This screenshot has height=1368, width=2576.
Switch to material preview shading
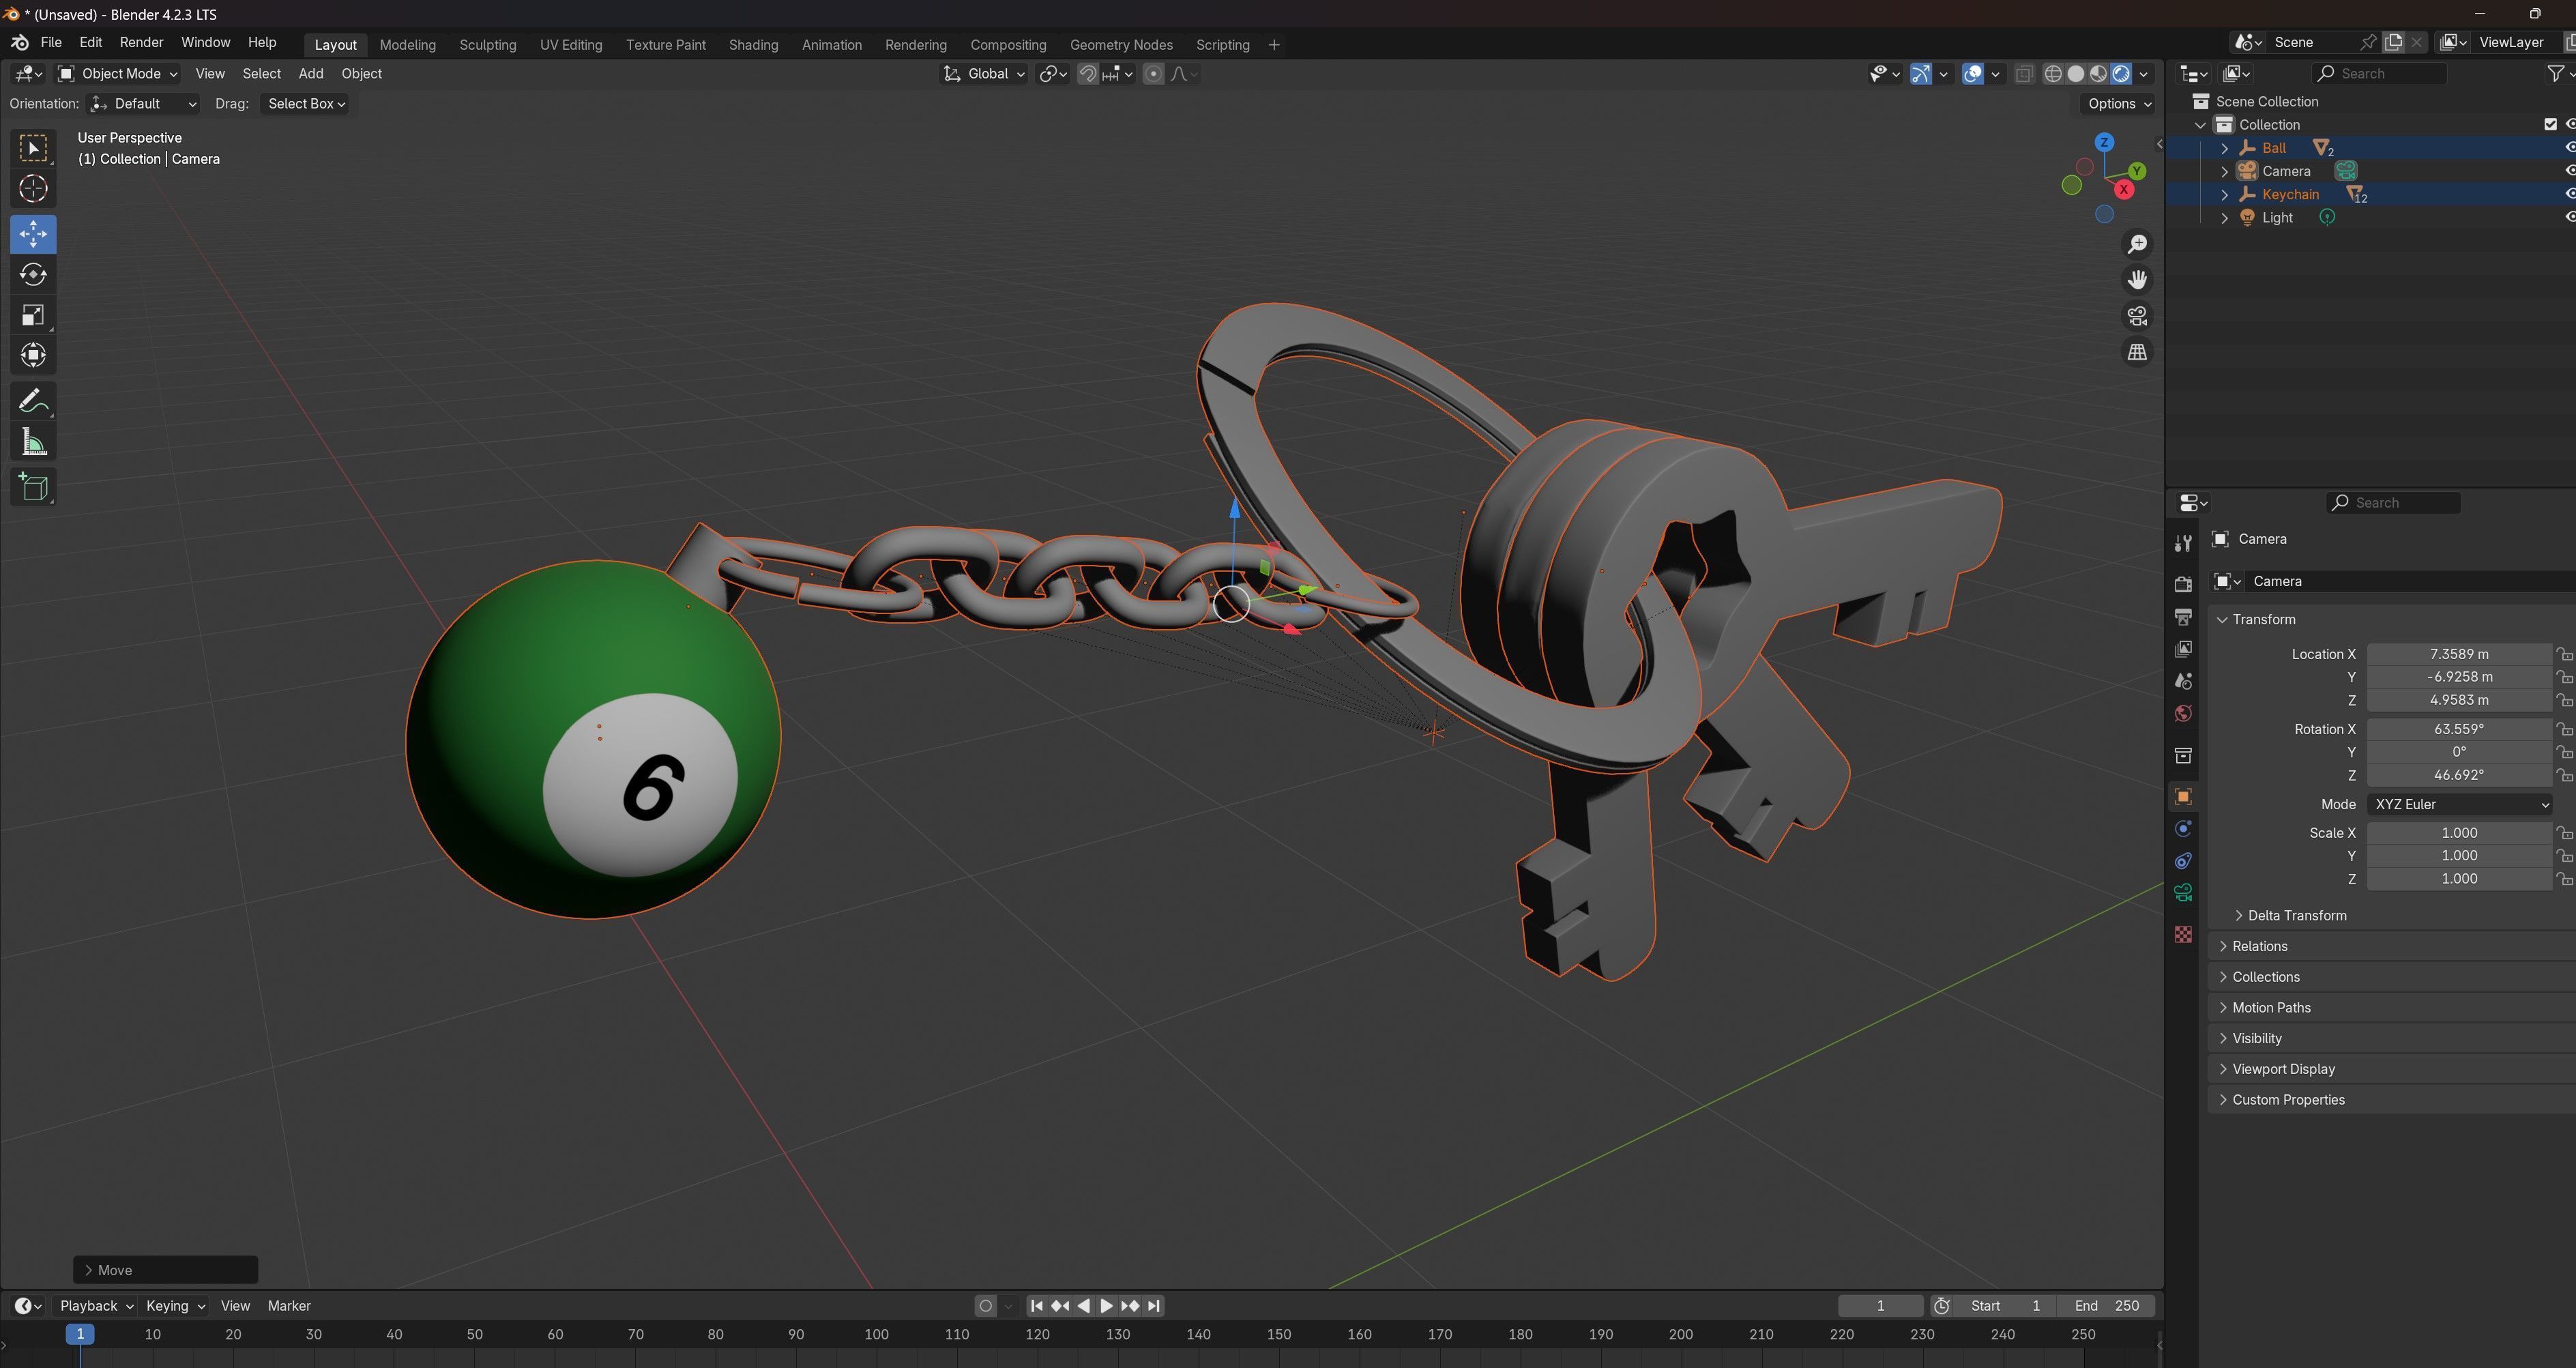(x=2098, y=74)
